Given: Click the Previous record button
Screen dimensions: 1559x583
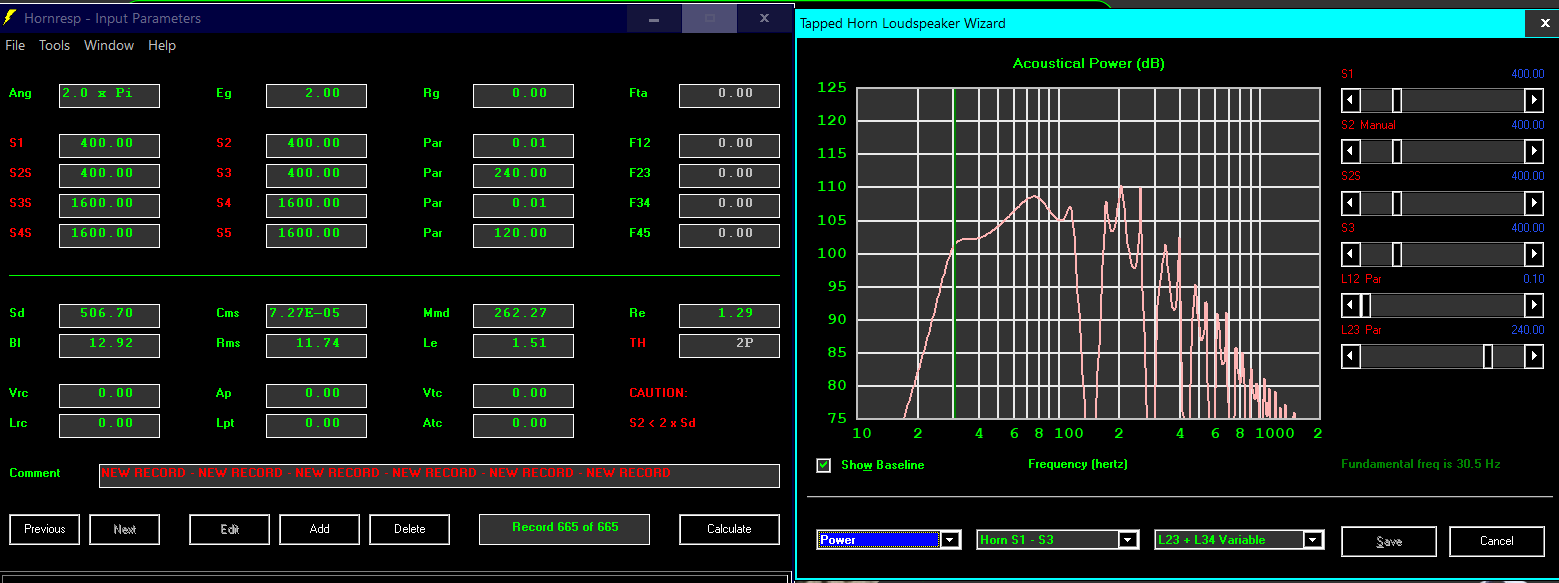Looking at the screenshot, I should [x=45, y=529].
